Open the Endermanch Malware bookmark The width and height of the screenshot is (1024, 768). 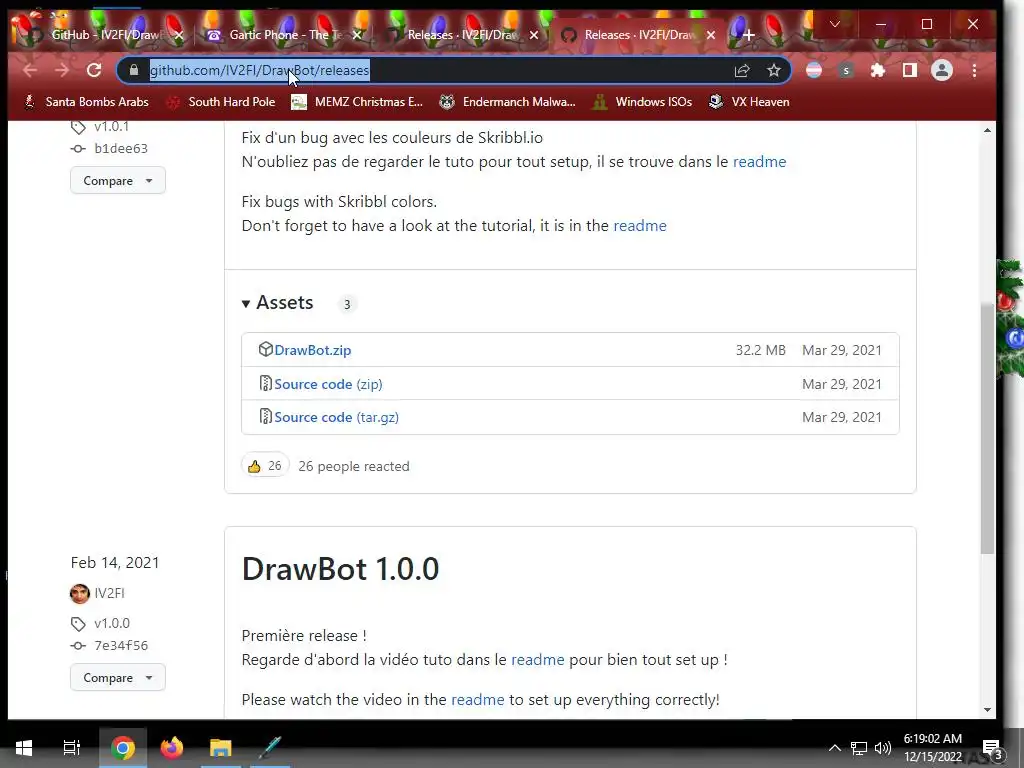[x=507, y=102]
